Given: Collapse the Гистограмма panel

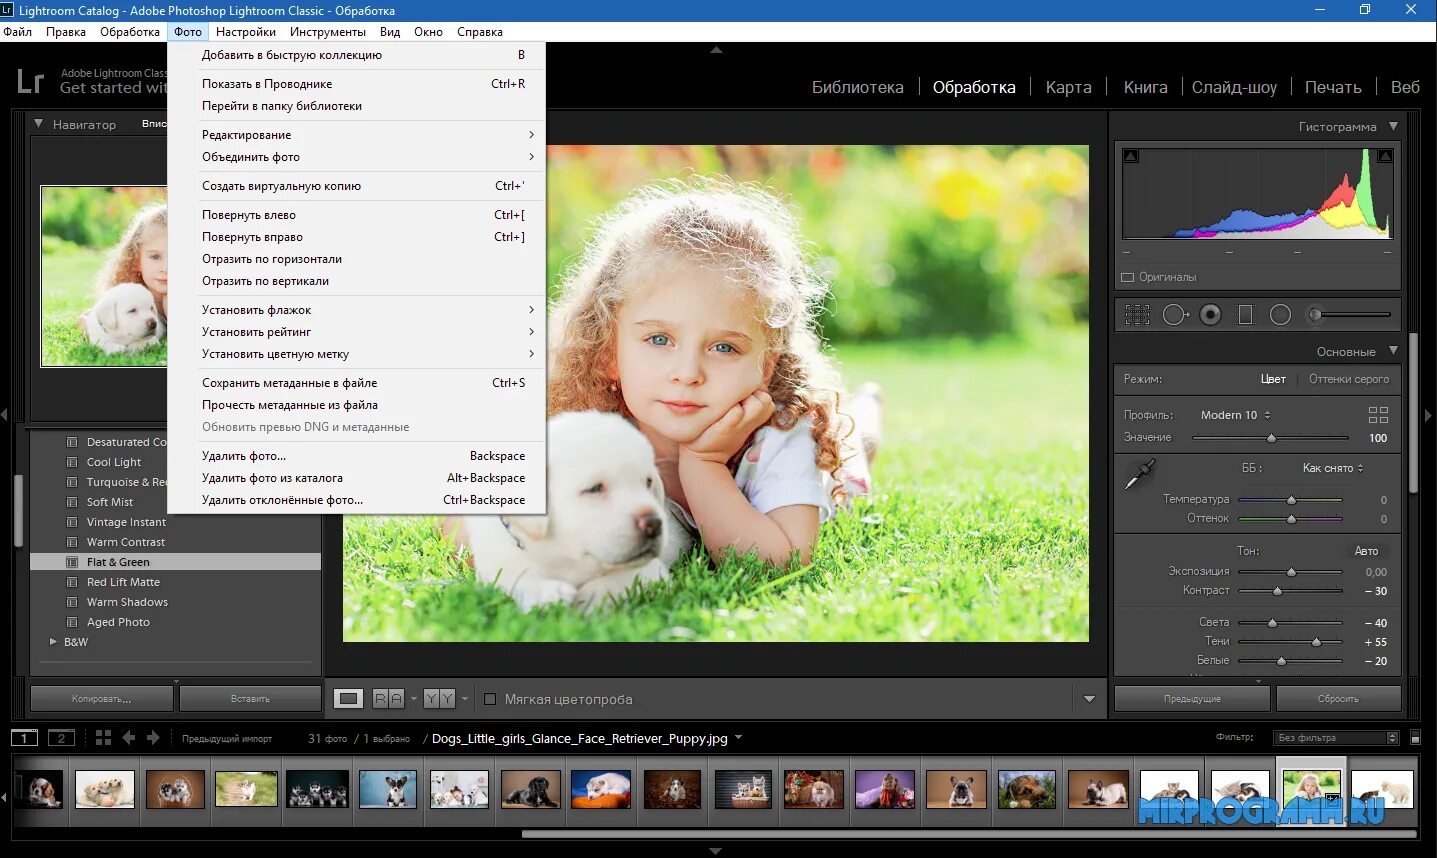Looking at the screenshot, I should tap(1393, 127).
